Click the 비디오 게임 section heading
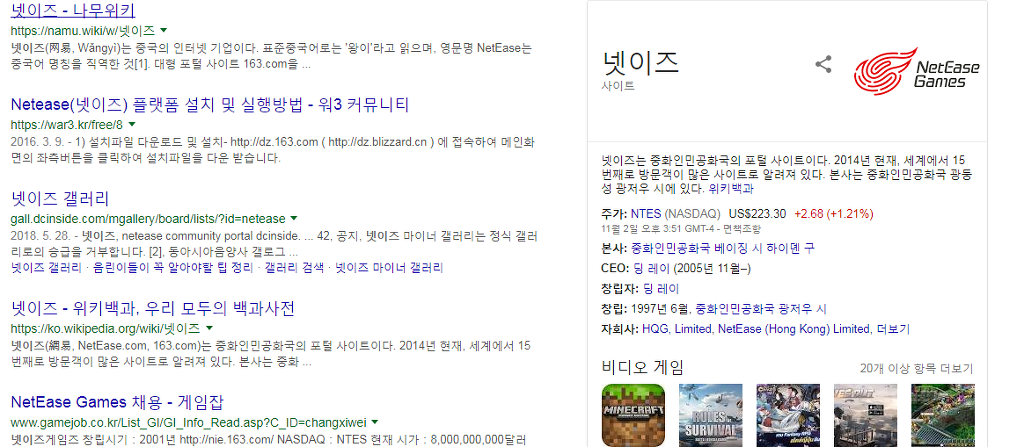 click(x=642, y=367)
